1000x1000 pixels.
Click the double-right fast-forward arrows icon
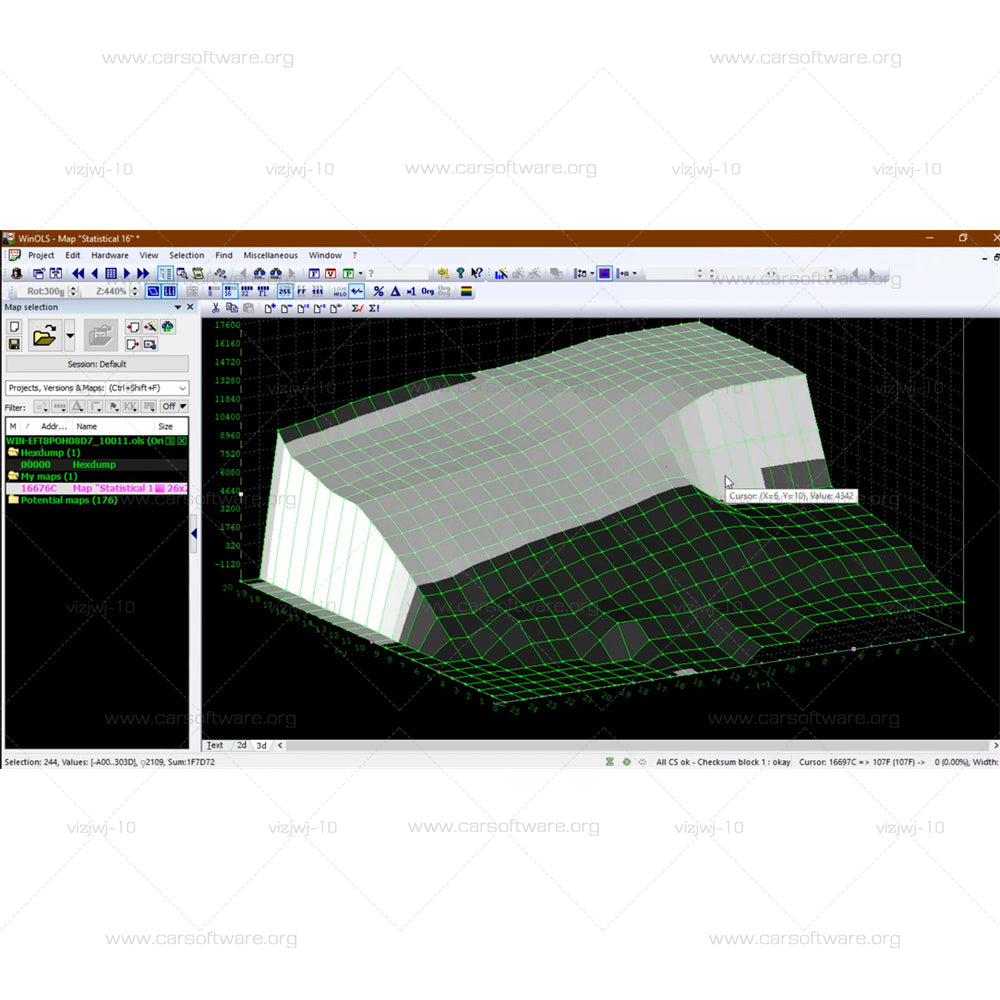tap(143, 273)
